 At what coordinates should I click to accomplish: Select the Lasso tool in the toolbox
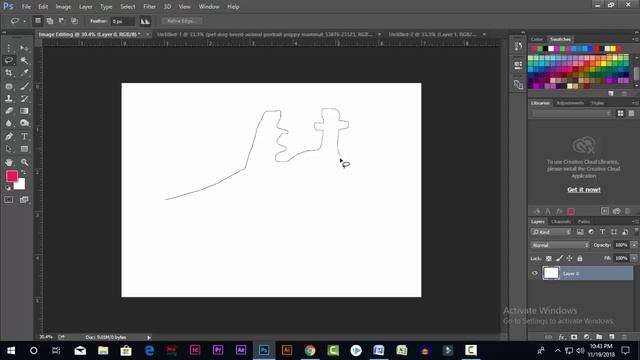tap(9, 60)
